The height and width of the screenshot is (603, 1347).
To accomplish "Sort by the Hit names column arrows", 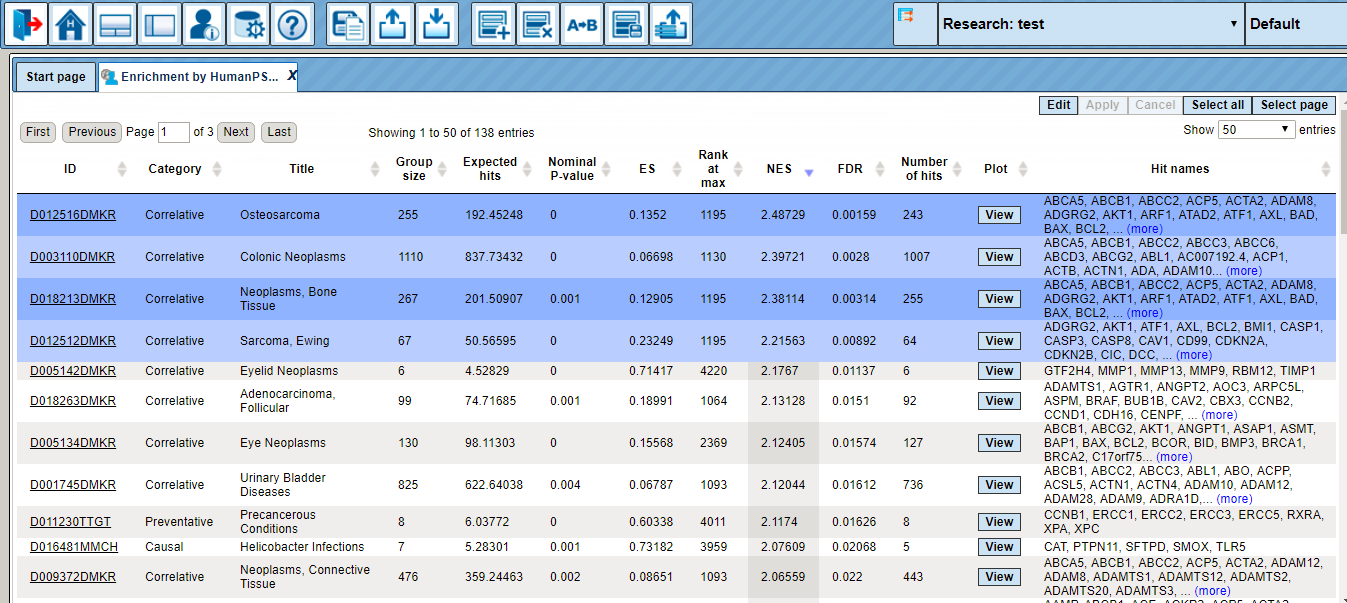I will (x=1326, y=169).
